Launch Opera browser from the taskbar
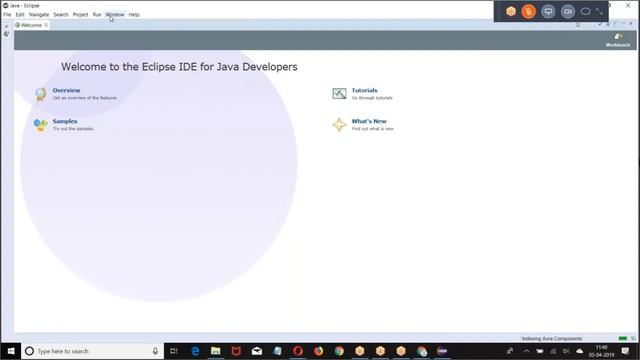Screen dimensions: 640x360 (298, 351)
